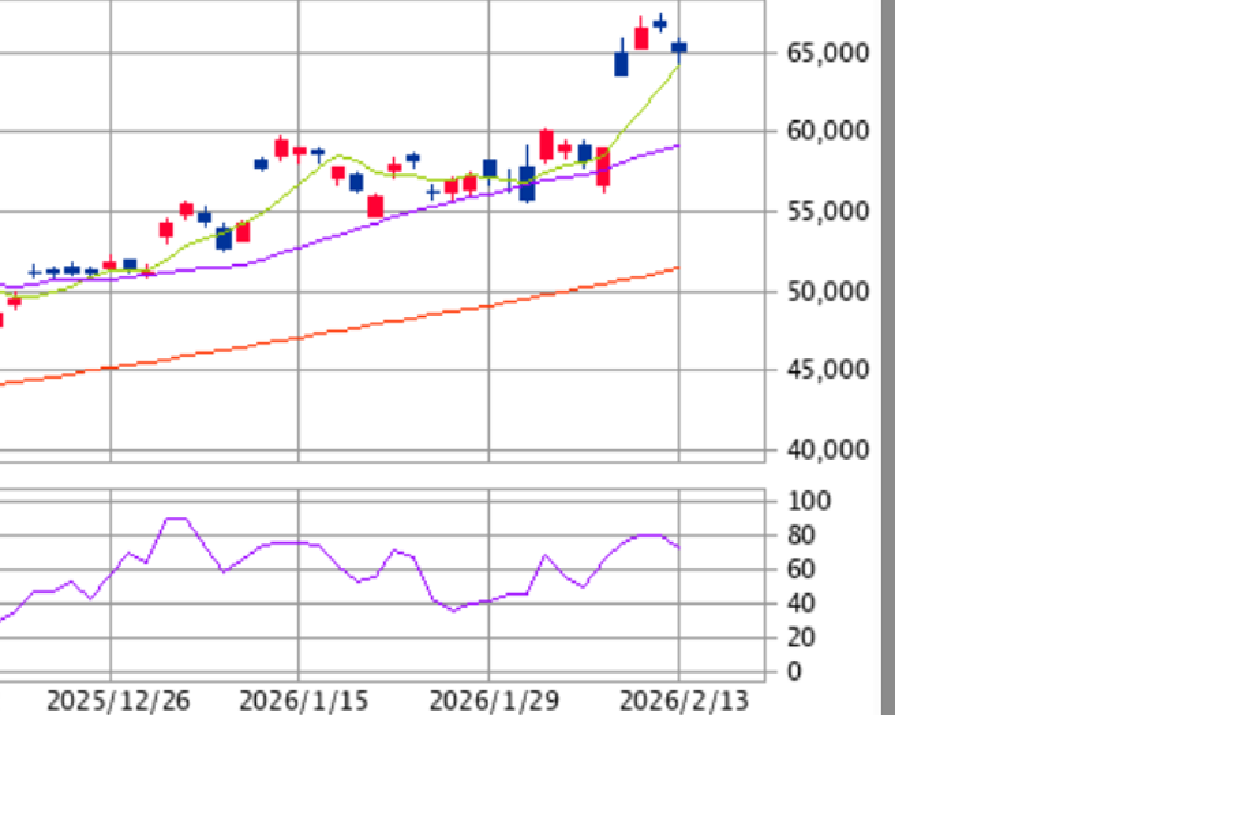This screenshot has height=815, width=1260.
Task: Click the oscillator 80 level label
Action: click(803, 536)
